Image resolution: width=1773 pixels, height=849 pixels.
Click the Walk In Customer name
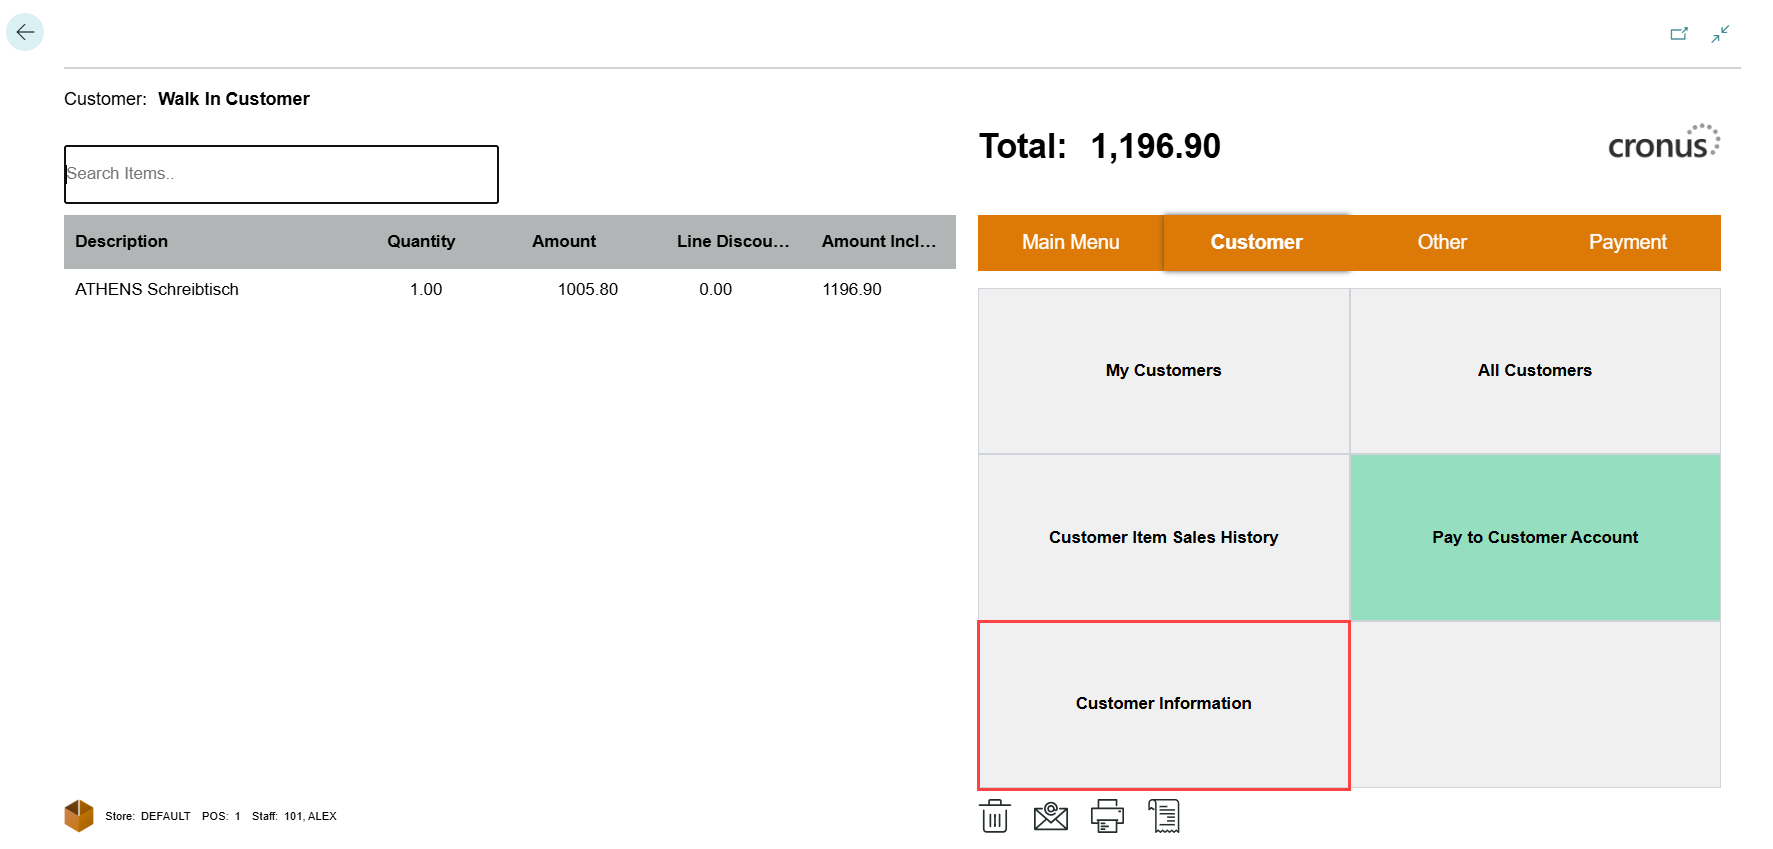coord(234,99)
